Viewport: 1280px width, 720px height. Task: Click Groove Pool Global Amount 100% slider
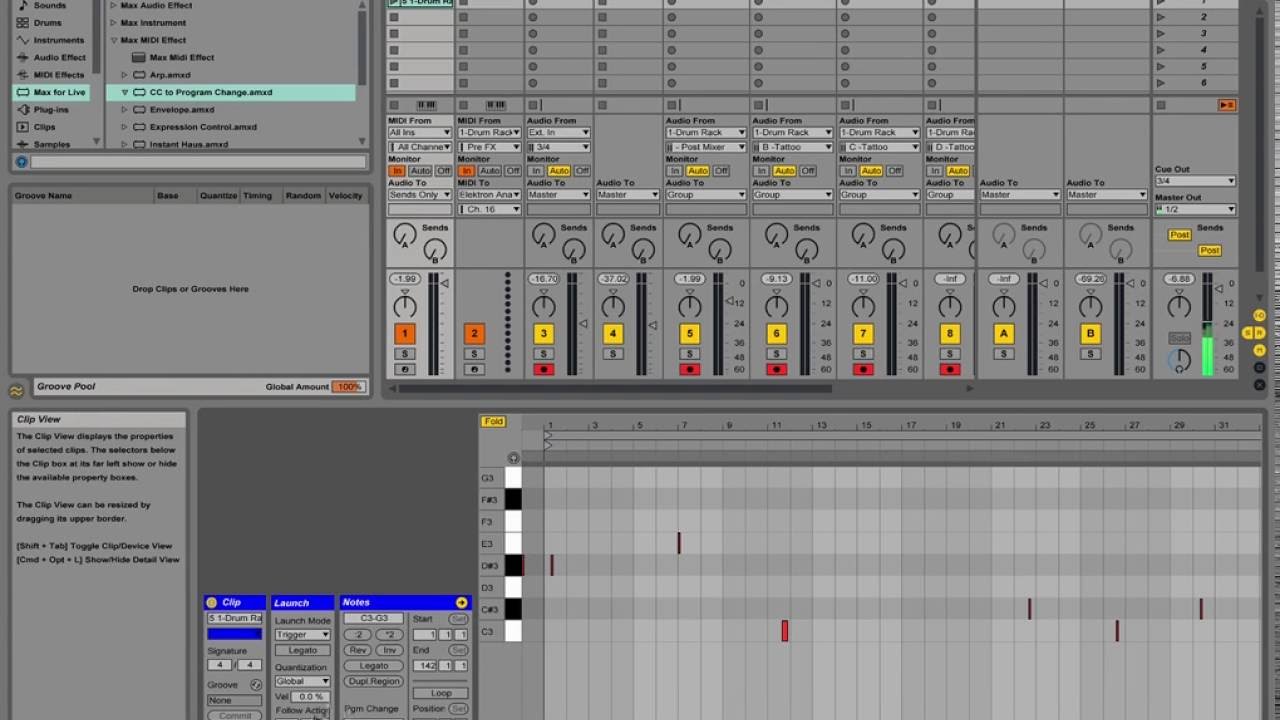[x=348, y=387]
